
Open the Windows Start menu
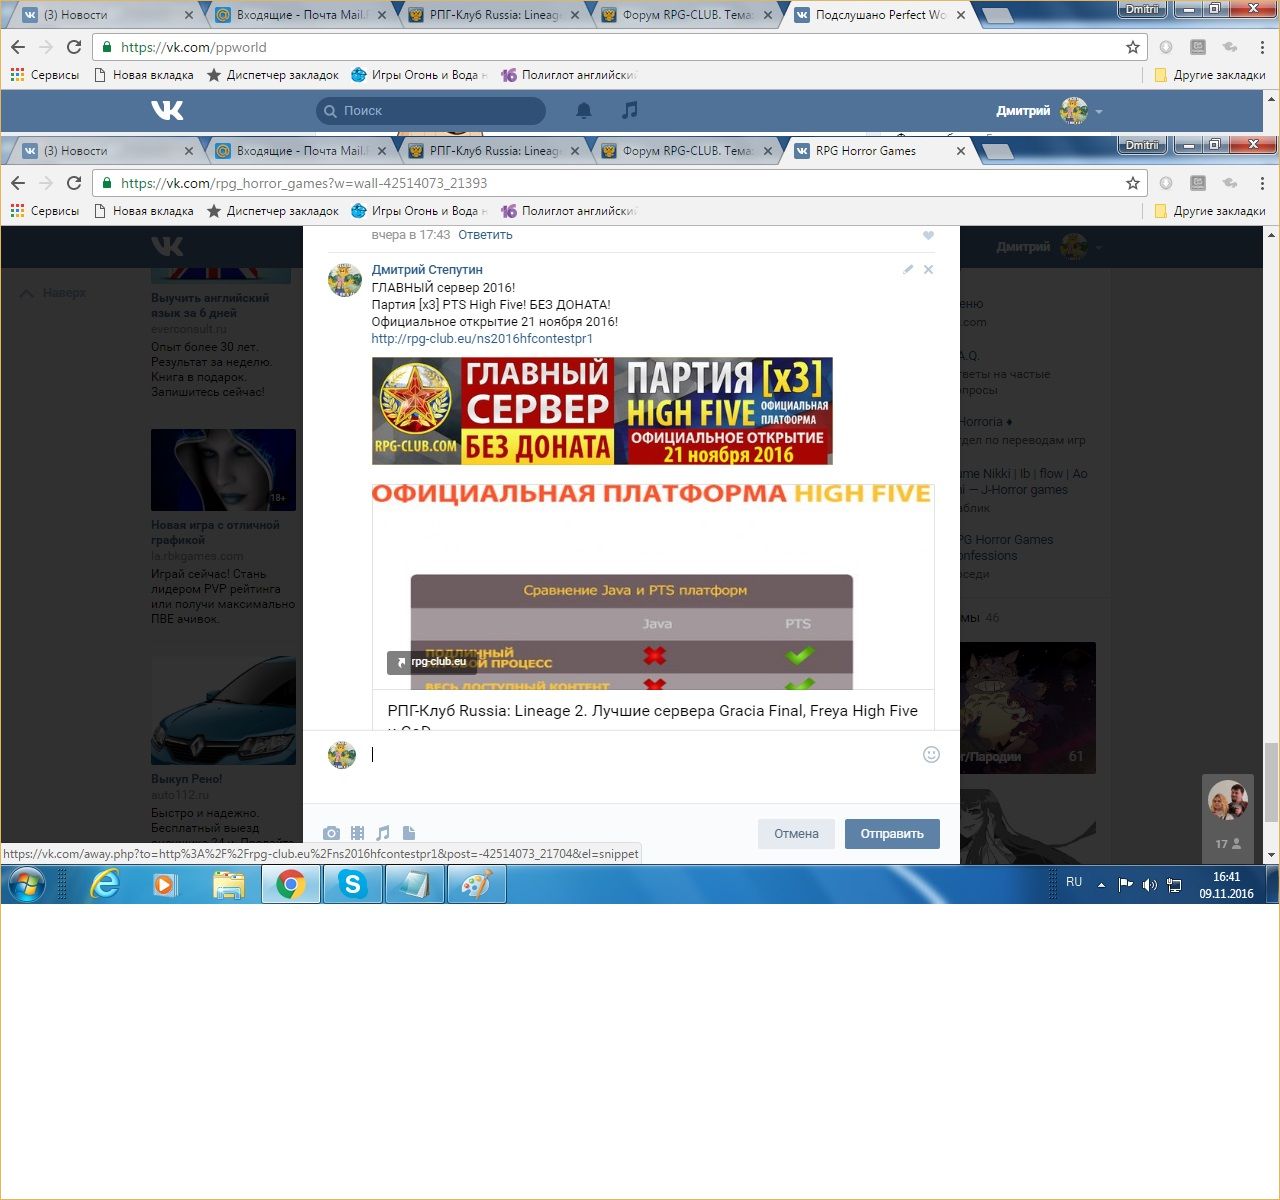coord(27,885)
